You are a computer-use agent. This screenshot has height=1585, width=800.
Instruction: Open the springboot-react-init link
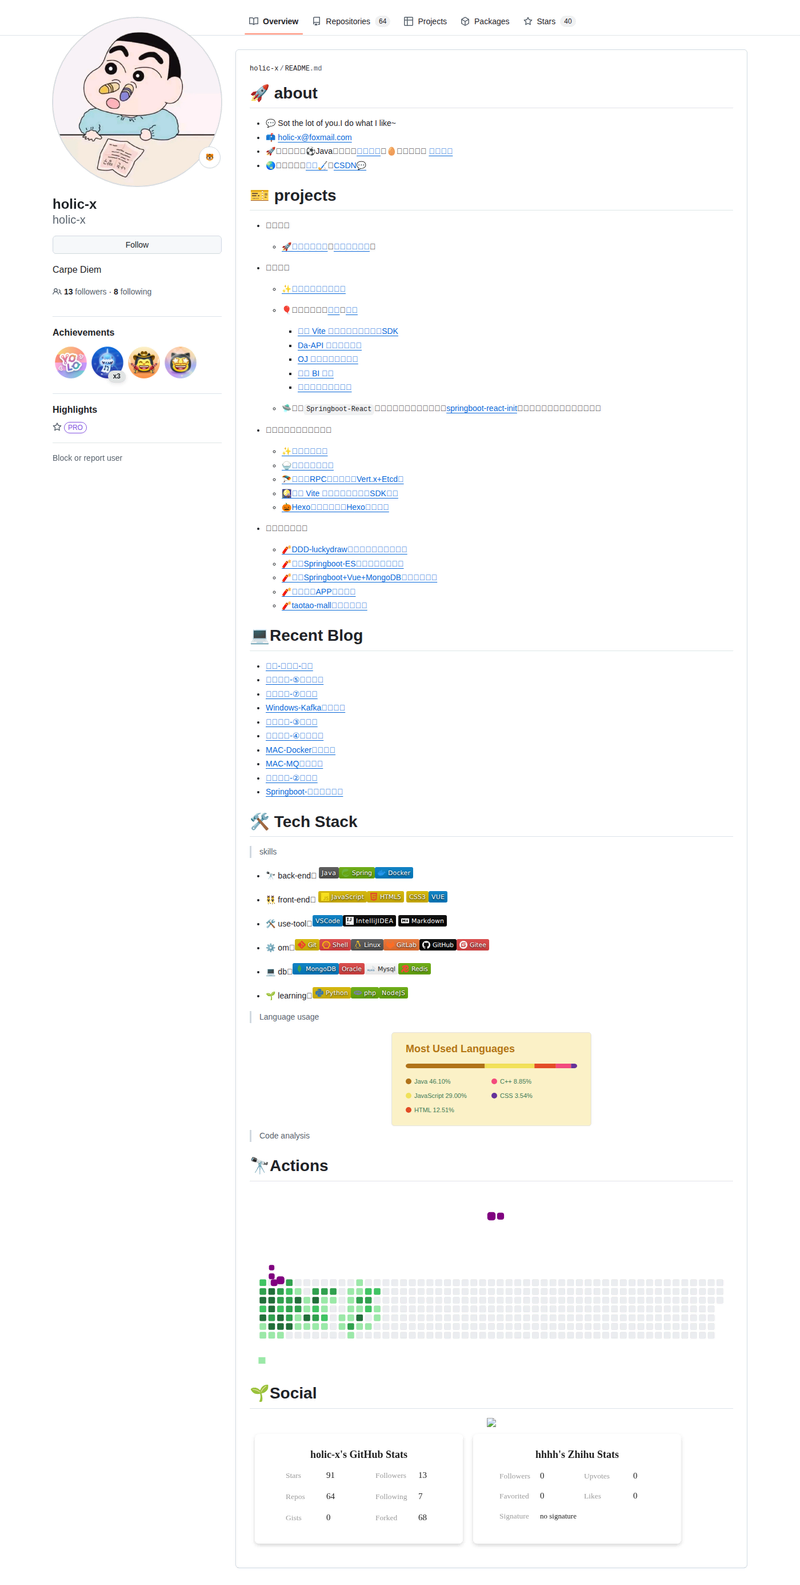482,408
